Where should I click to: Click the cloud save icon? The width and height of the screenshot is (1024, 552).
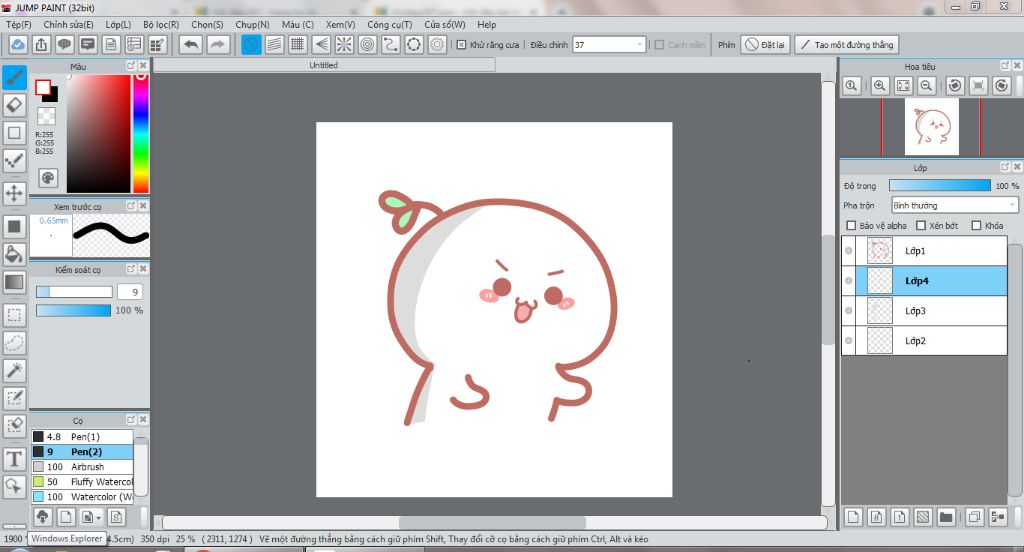(x=18, y=44)
